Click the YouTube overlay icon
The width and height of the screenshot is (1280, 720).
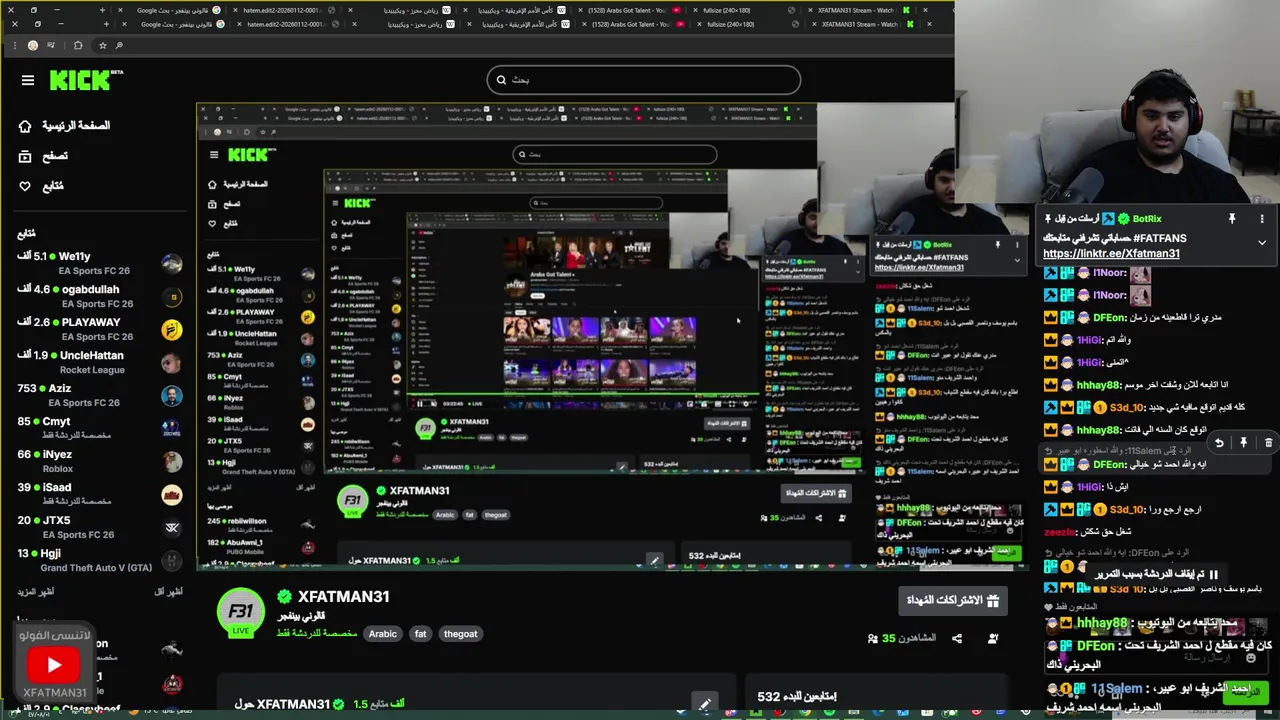click(x=54, y=664)
